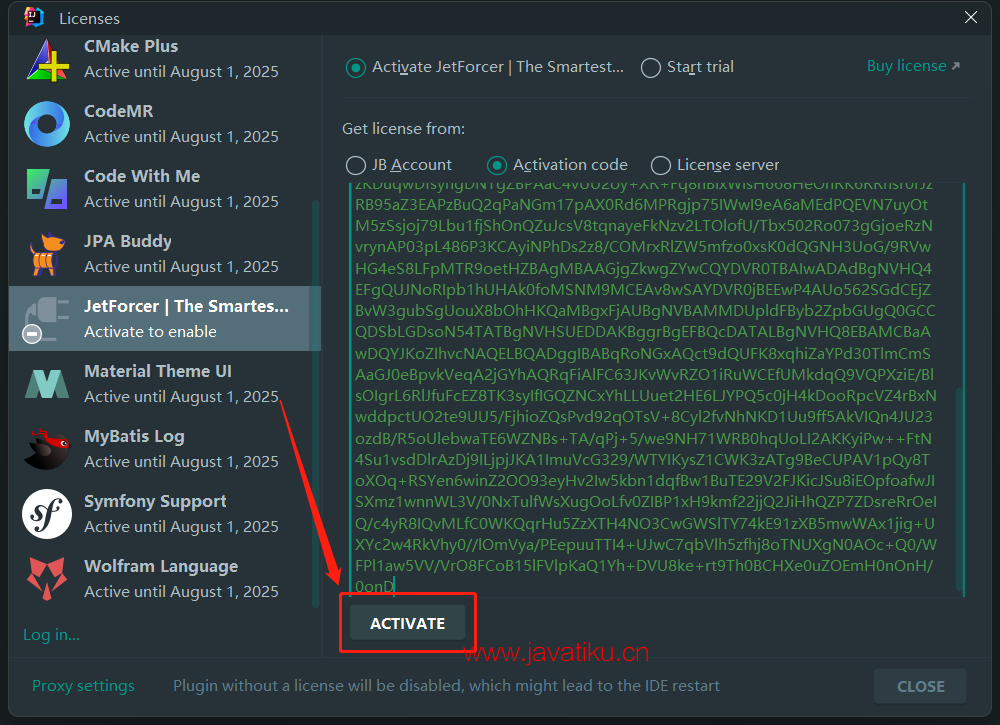Open Proxy settings
Screen dimensions: 1000x725
tap(84, 685)
